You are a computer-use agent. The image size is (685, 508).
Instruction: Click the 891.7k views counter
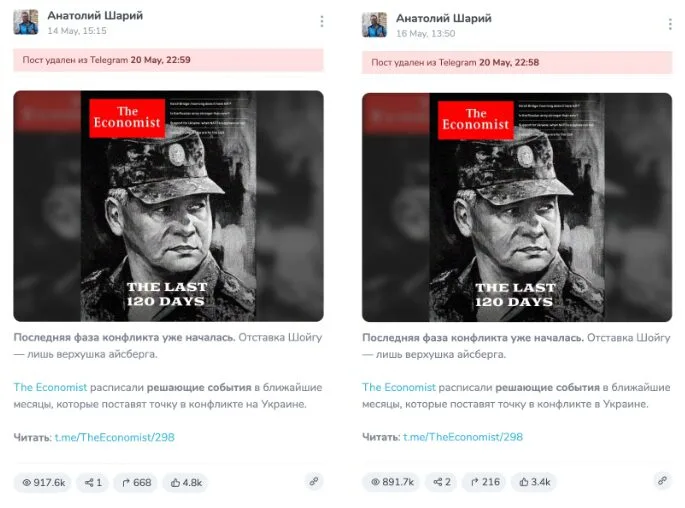(391, 482)
